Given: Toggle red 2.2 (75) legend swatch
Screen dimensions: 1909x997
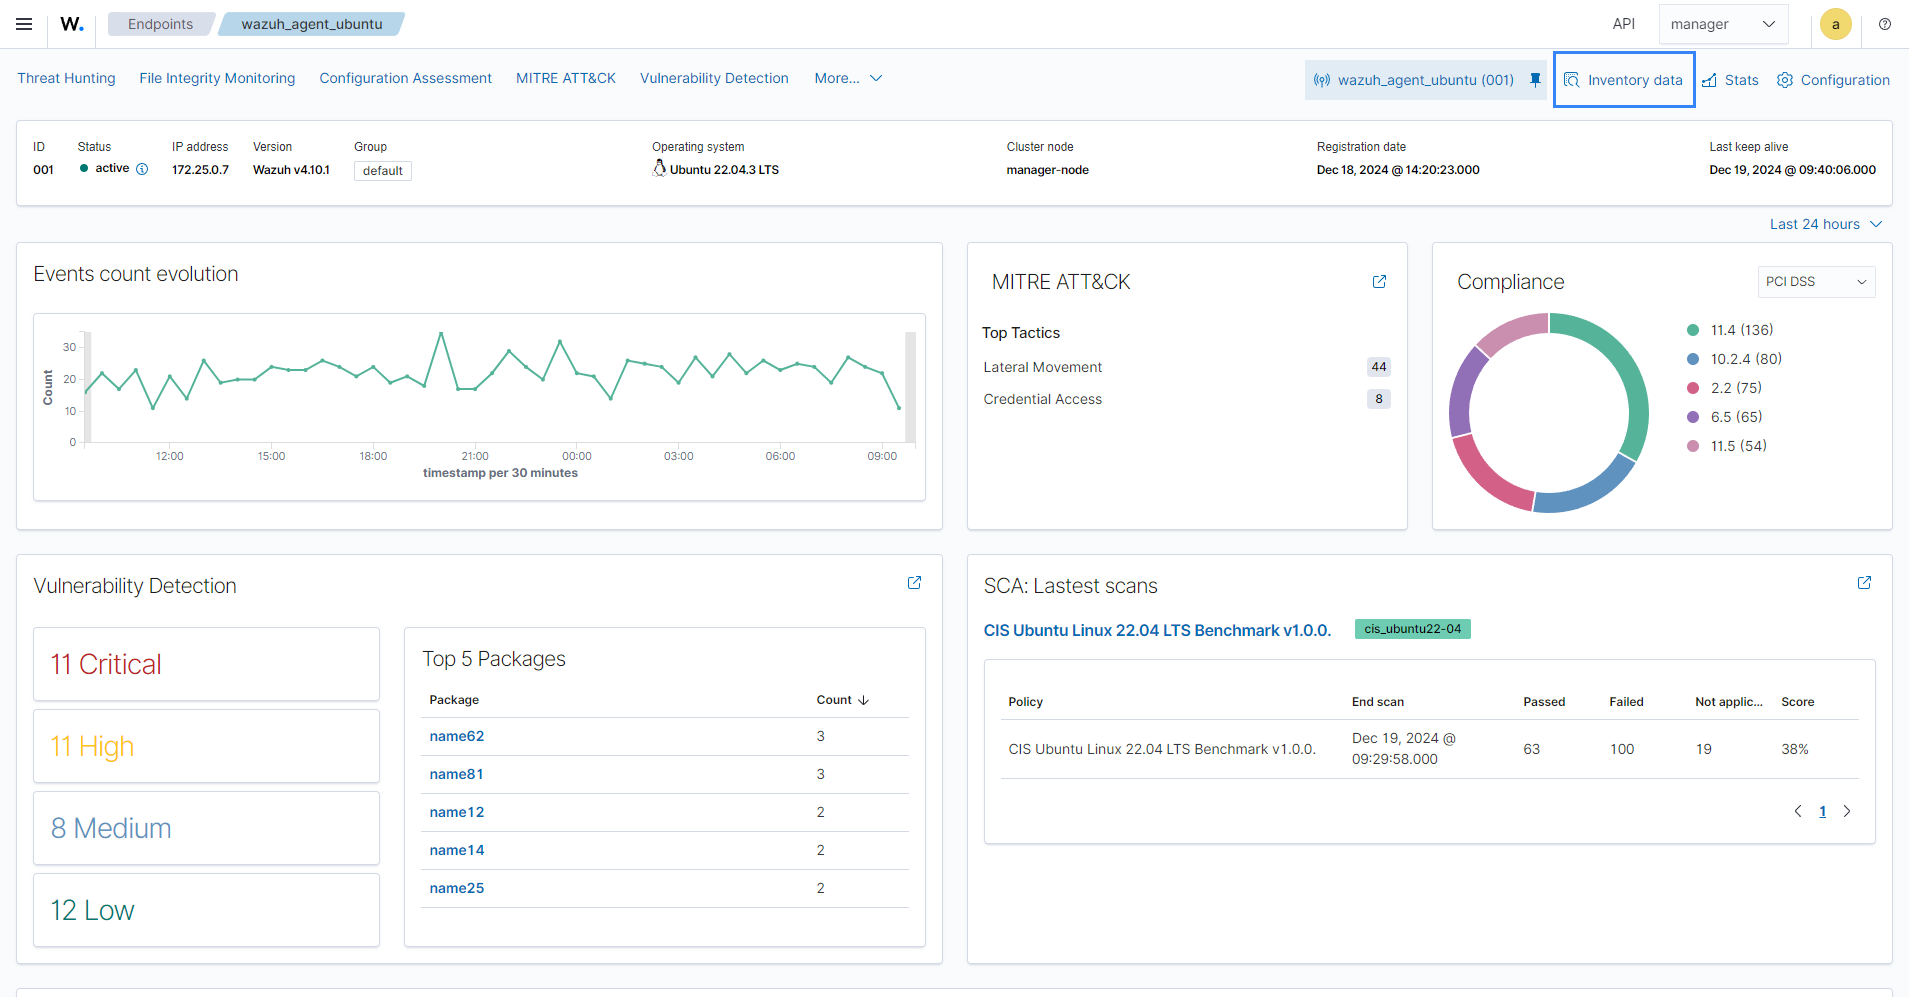Looking at the screenshot, I should [1693, 388].
